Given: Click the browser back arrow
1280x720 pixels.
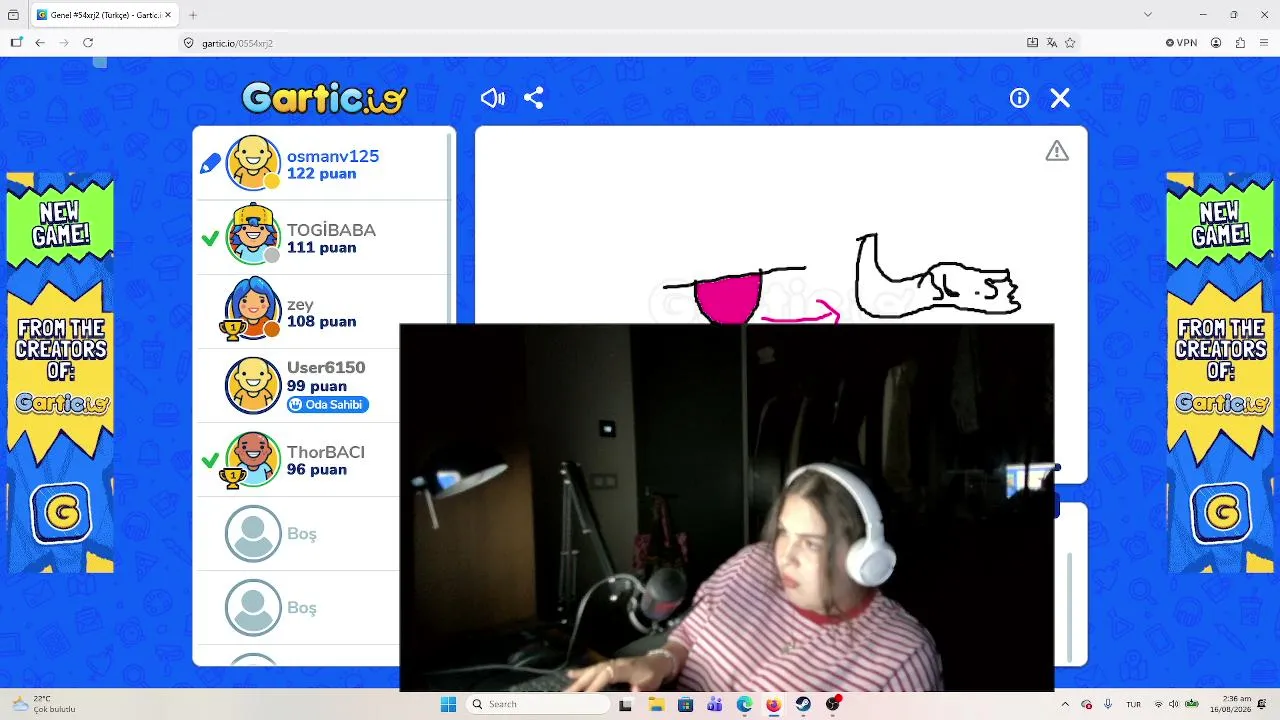Looking at the screenshot, I should tap(40, 43).
